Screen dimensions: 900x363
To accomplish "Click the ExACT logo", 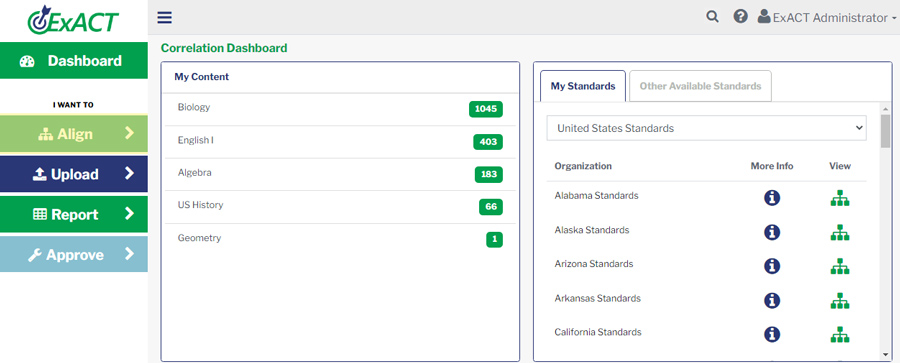I will [x=73, y=20].
